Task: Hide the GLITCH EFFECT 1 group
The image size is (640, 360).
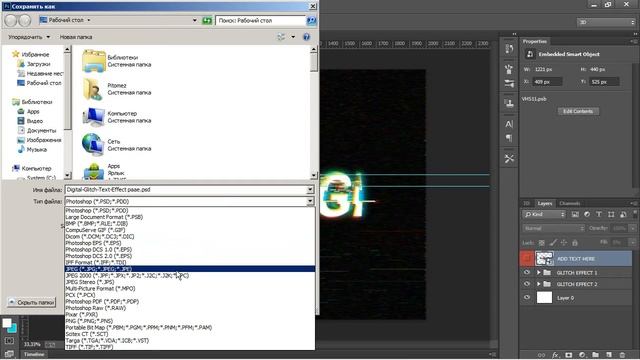Action: (x=527, y=272)
